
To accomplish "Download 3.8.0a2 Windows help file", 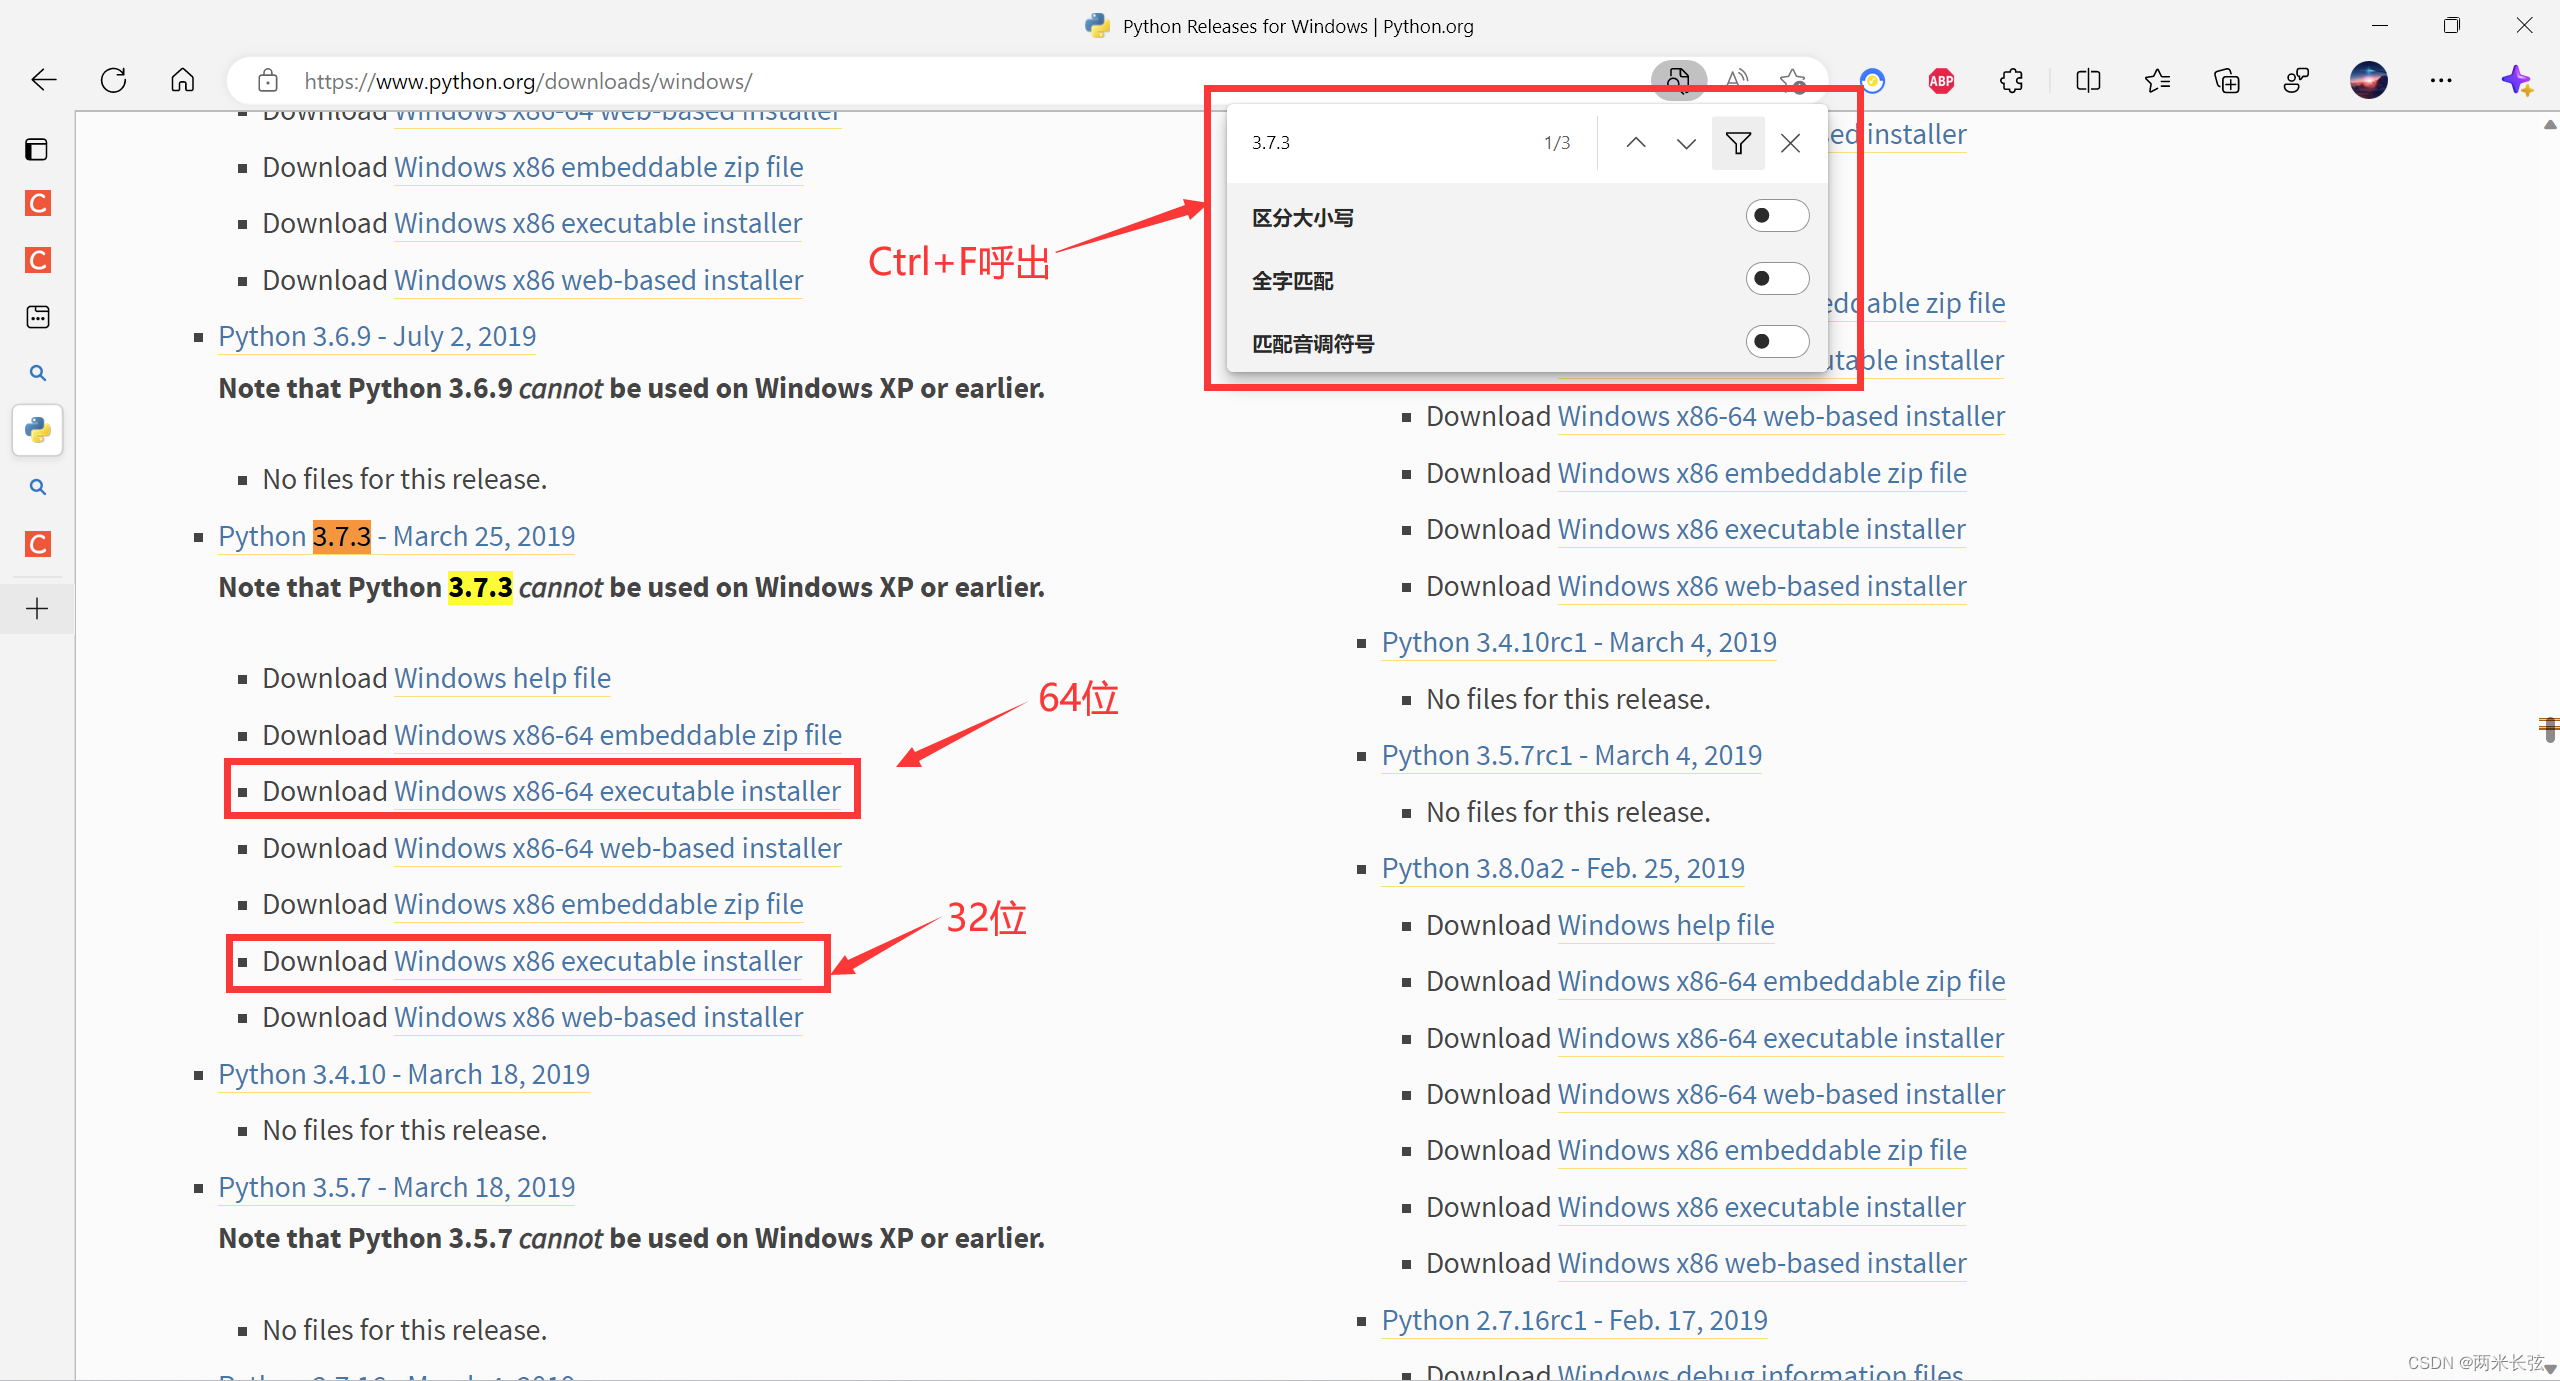I will 1666,925.
